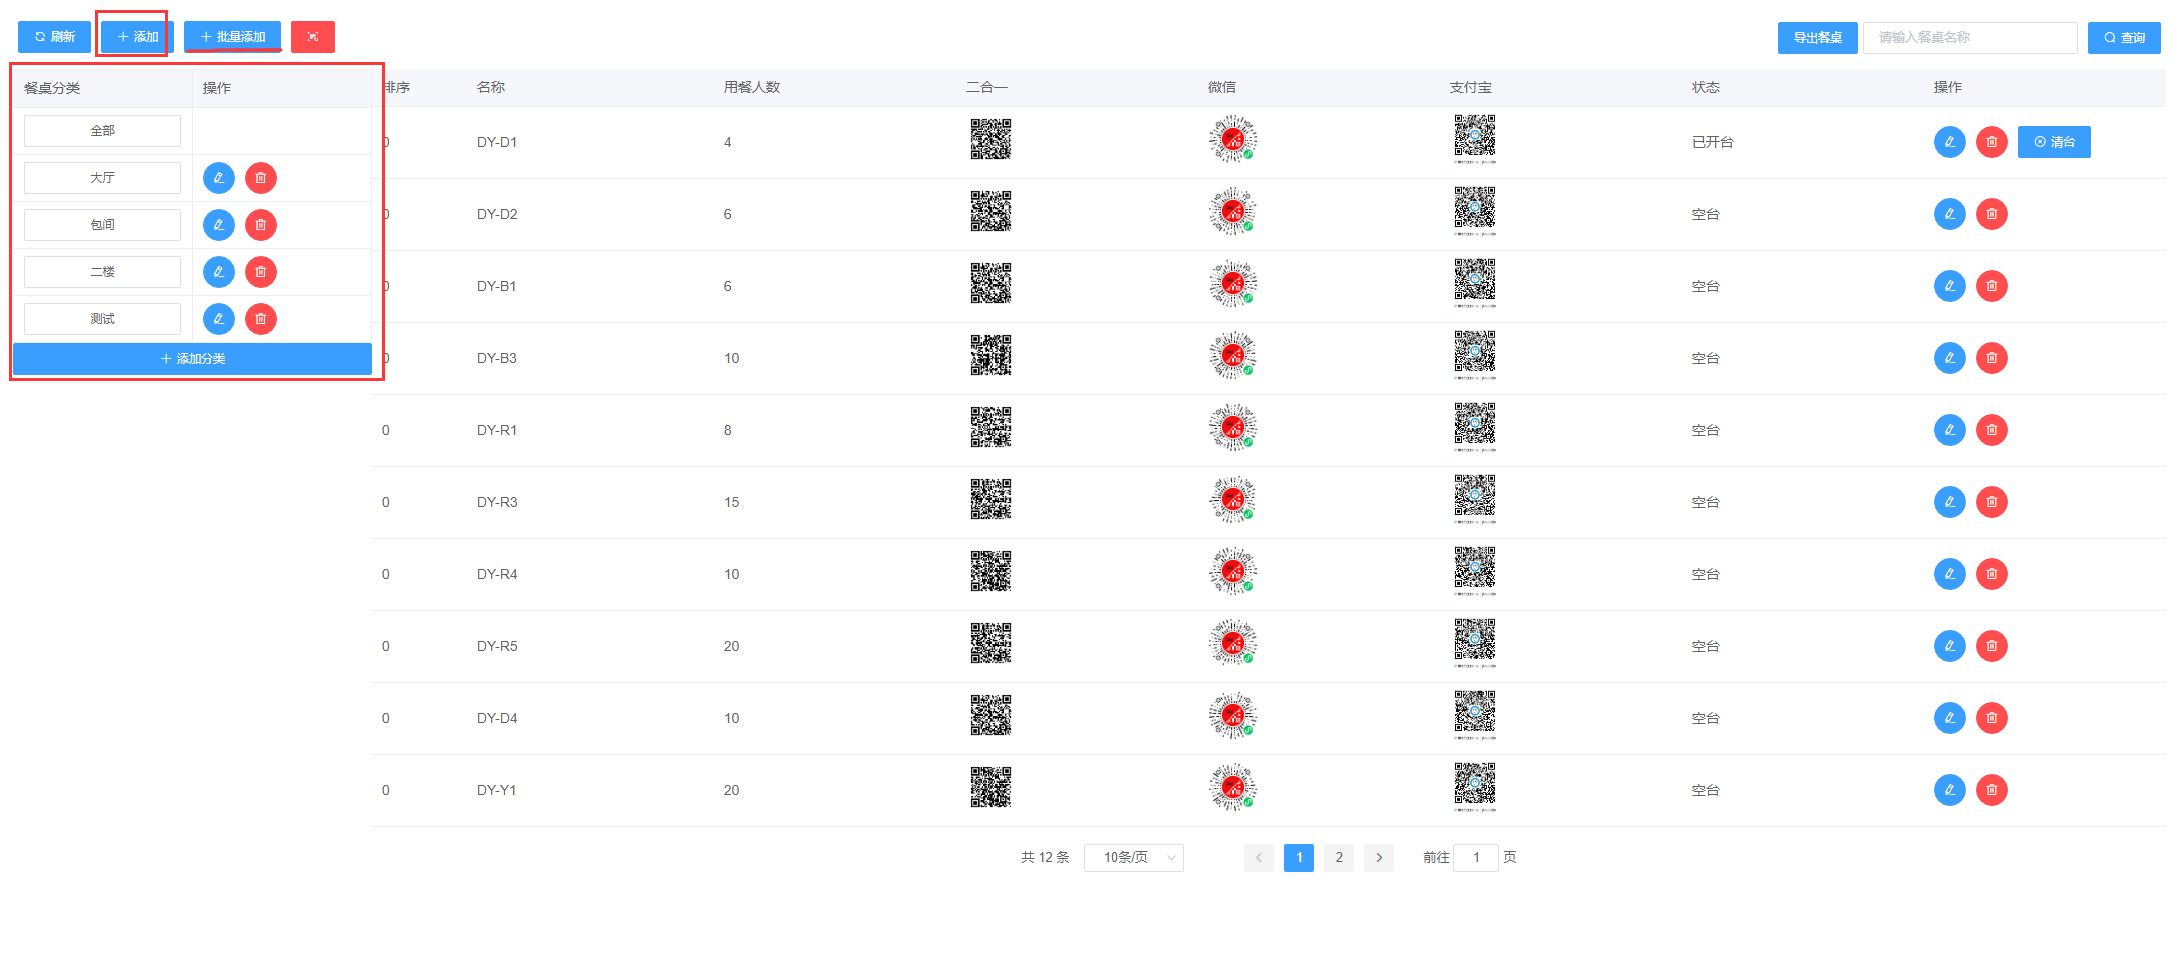The image size is (2178, 968).
Task: Focus the table name search field
Action: click(1970, 38)
